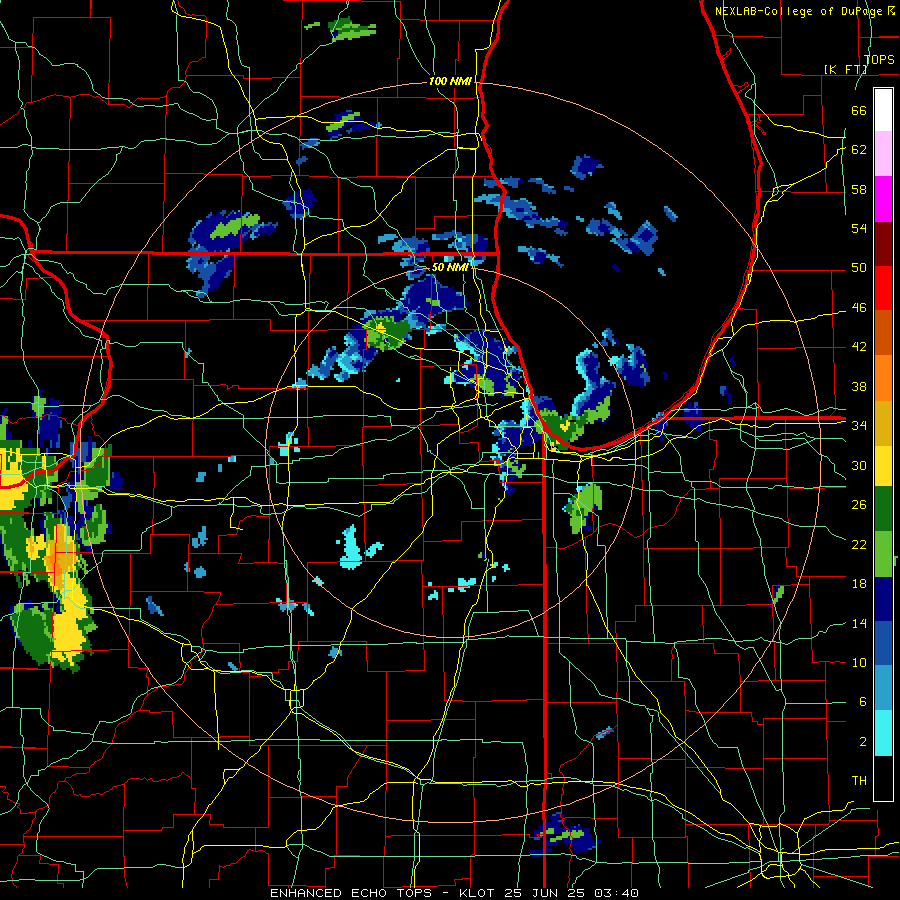The width and height of the screenshot is (900, 900).
Task: Pick the white swatch in the tops legend
Action: [883, 110]
